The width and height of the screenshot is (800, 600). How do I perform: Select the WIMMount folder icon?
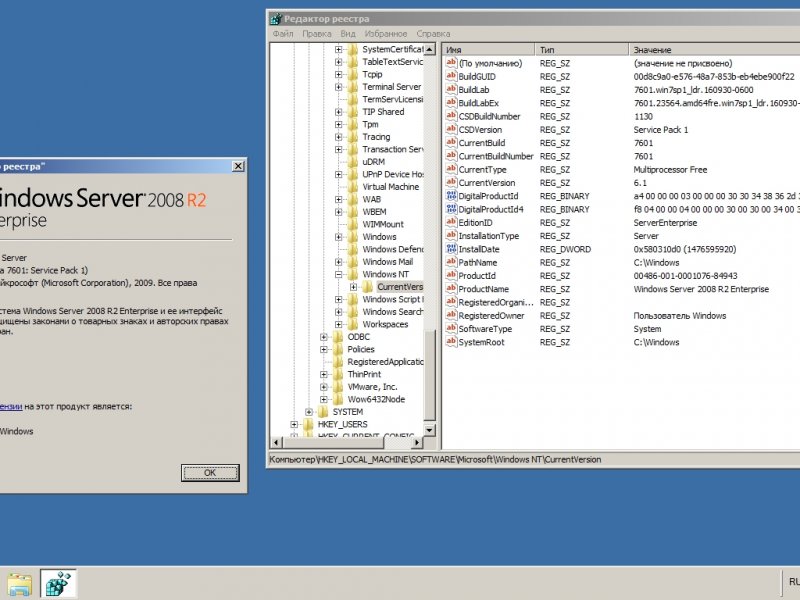(353, 224)
